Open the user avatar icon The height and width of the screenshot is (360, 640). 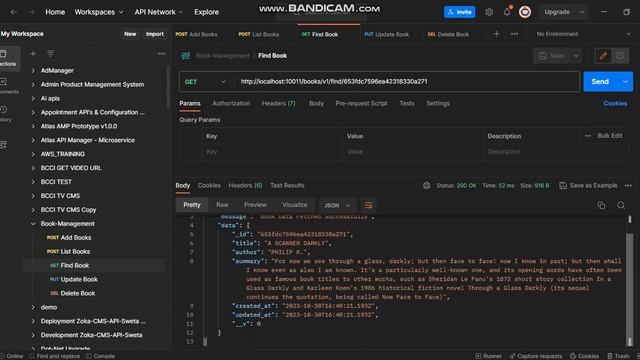(x=525, y=12)
